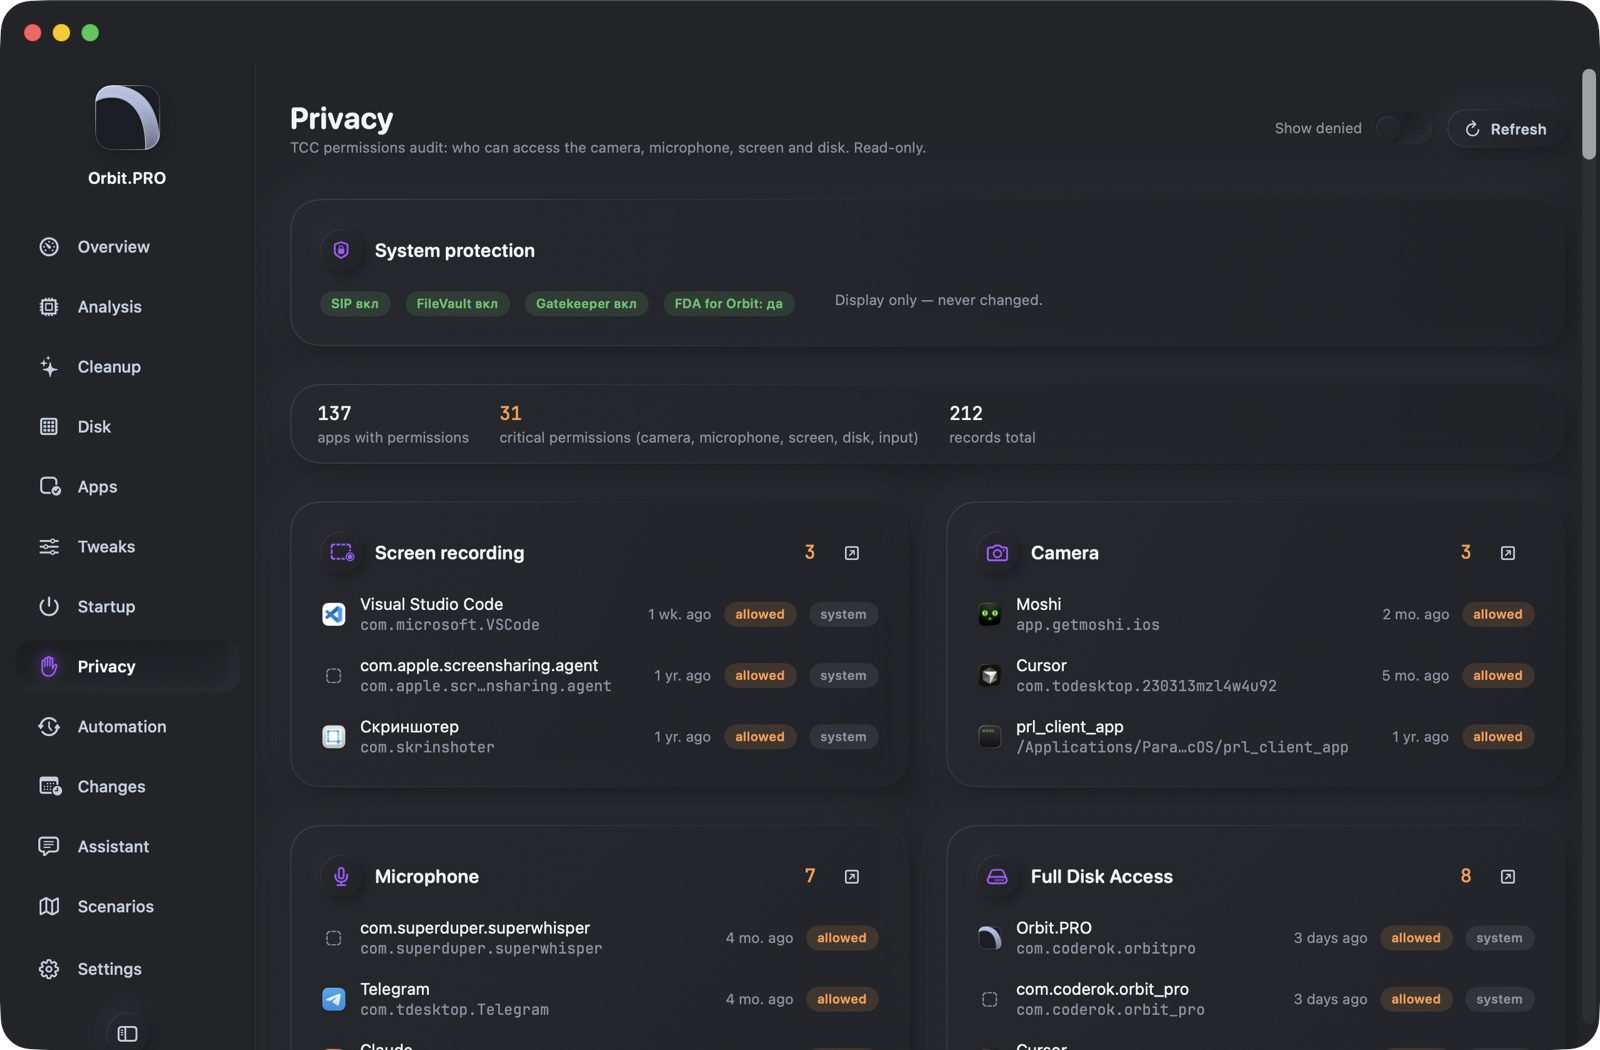Click the Visual Studio Code app icon

click(x=334, y=614)
